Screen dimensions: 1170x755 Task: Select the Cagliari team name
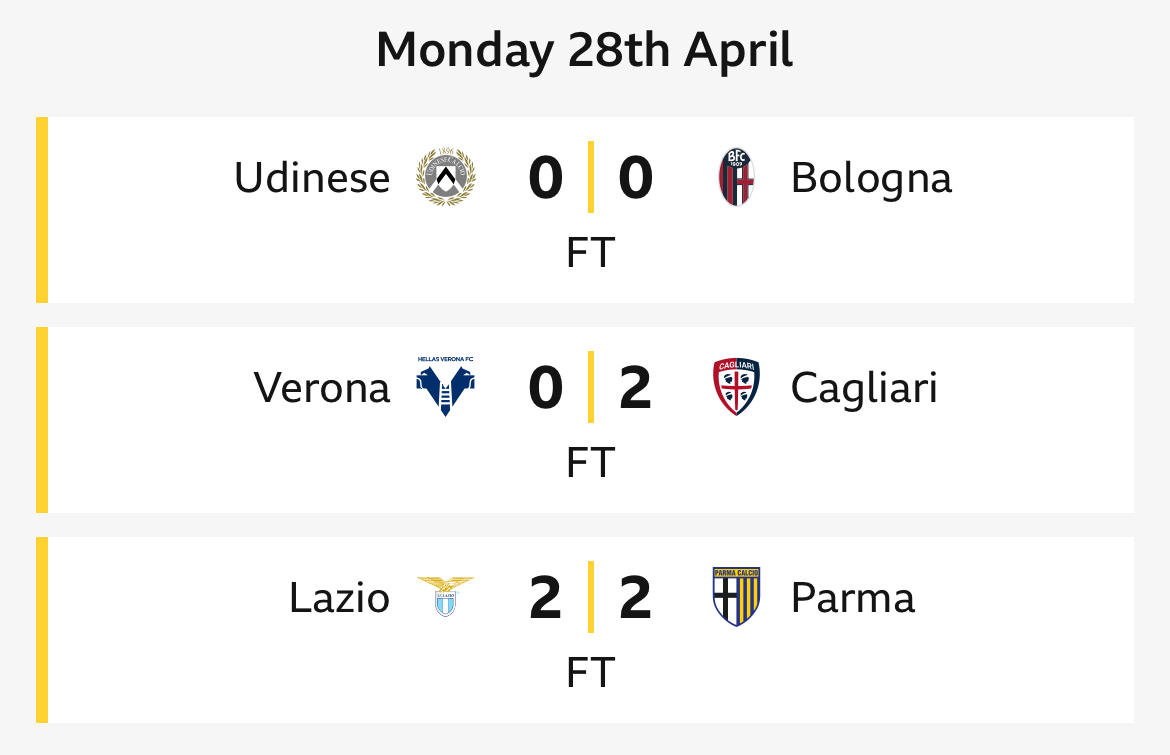864,389
